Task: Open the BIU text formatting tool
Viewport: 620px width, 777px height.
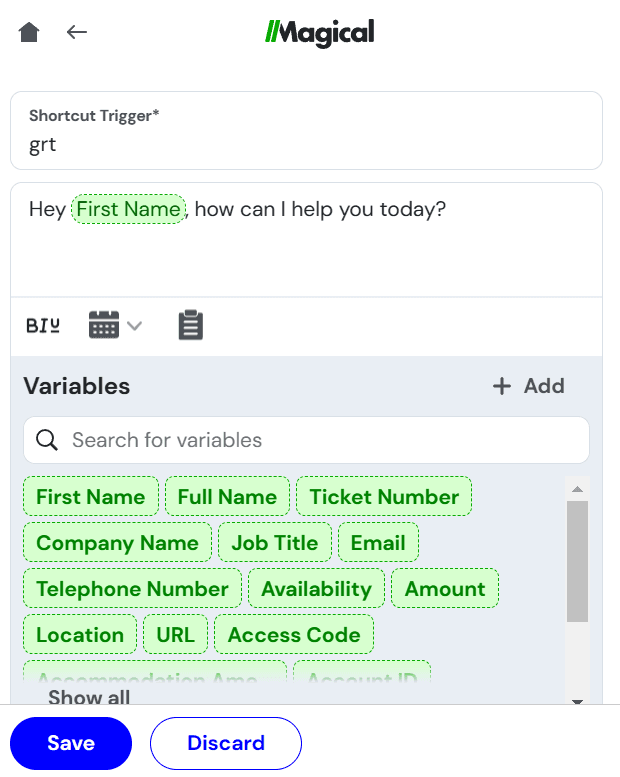Action: (x=43, y=325)
